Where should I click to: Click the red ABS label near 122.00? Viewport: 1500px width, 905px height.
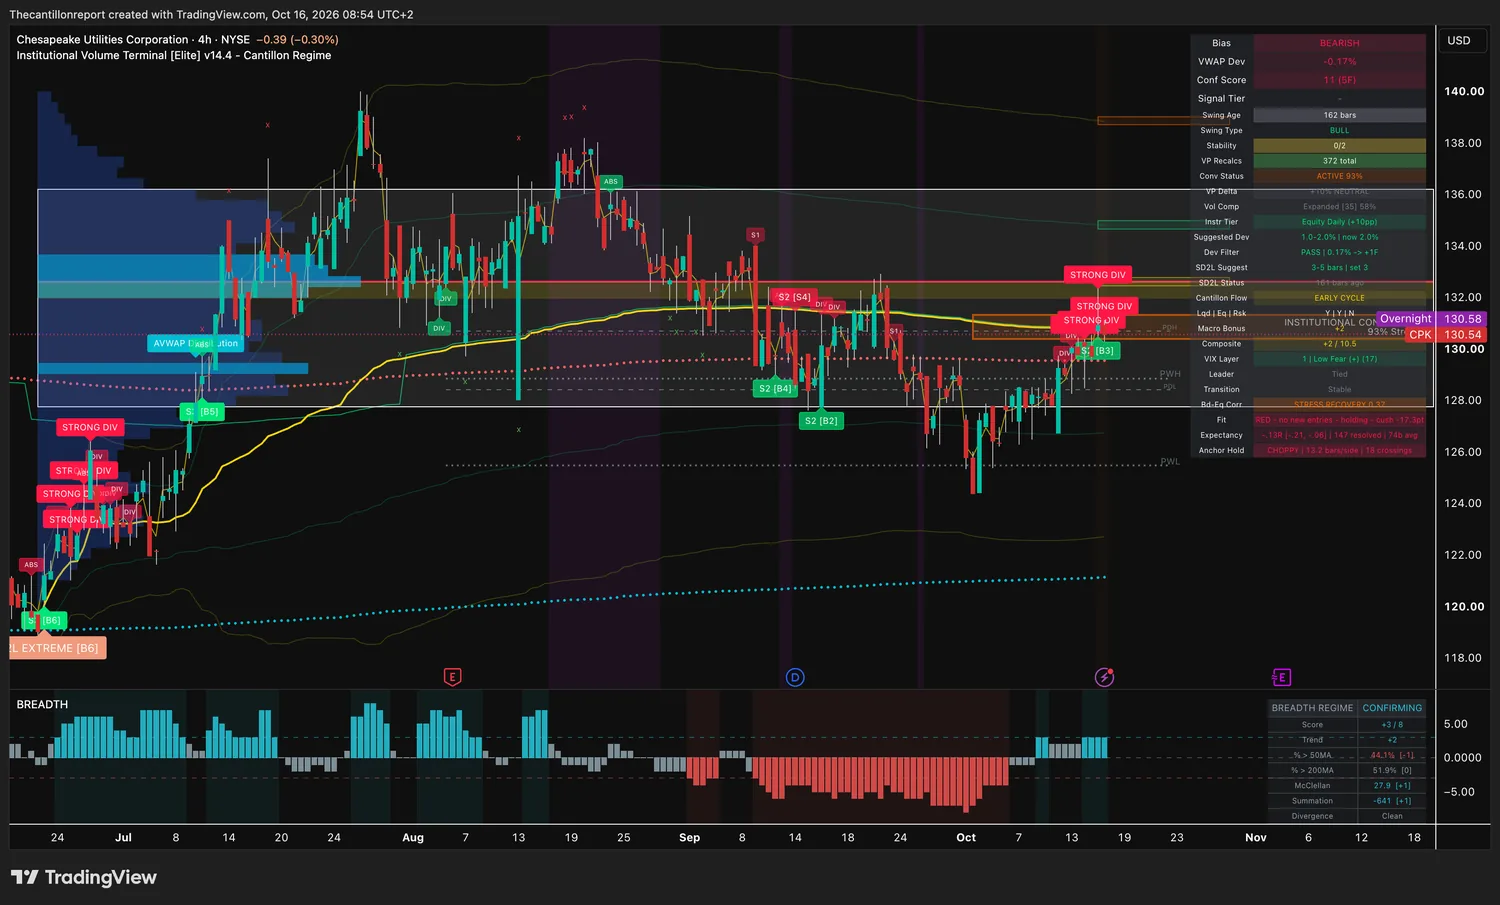[31, 565]
